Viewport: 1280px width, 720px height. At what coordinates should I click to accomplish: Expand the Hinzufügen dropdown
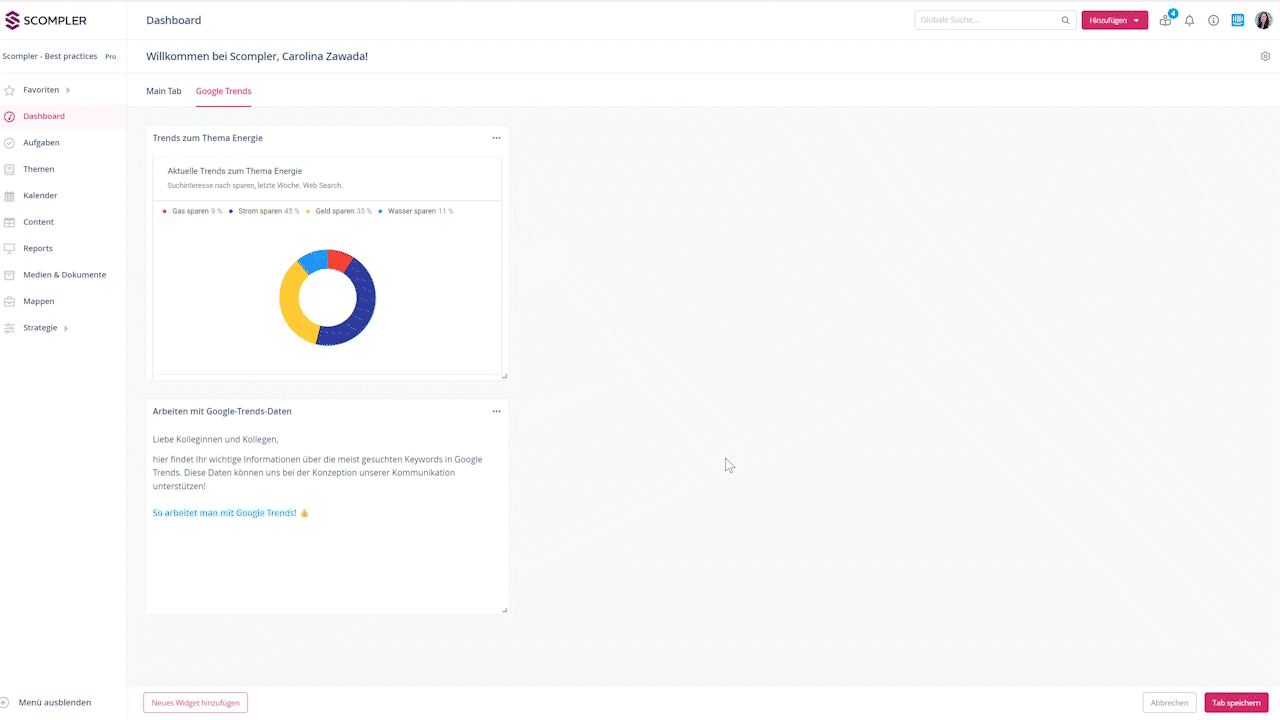click(1114, 20)
